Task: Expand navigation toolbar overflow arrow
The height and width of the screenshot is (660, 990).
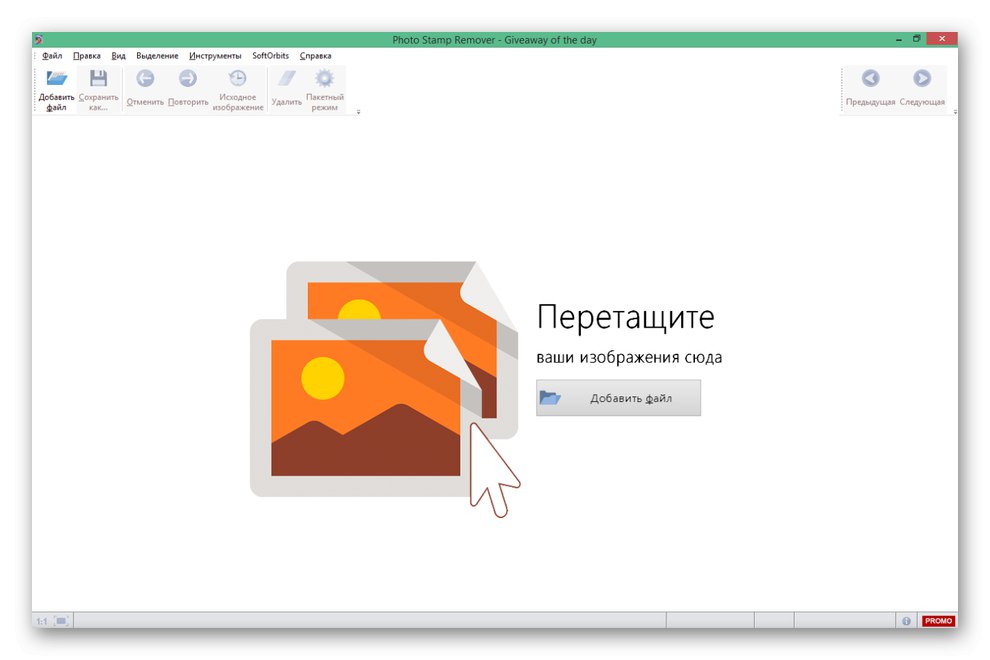Action: [x=955, y=112]
